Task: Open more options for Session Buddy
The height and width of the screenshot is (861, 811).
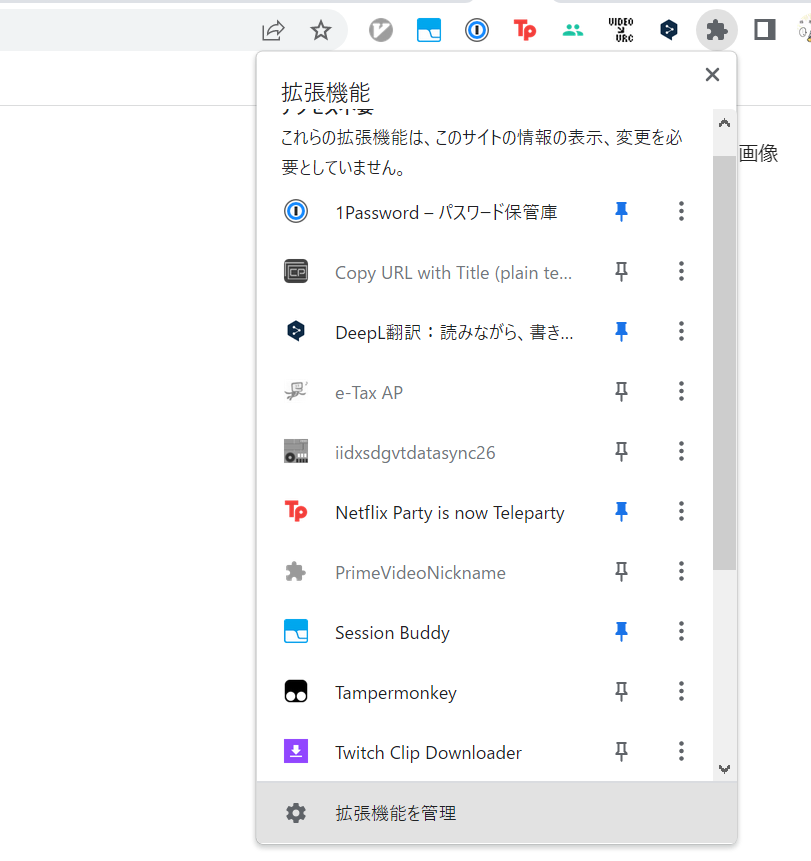Action: [681, 631]
